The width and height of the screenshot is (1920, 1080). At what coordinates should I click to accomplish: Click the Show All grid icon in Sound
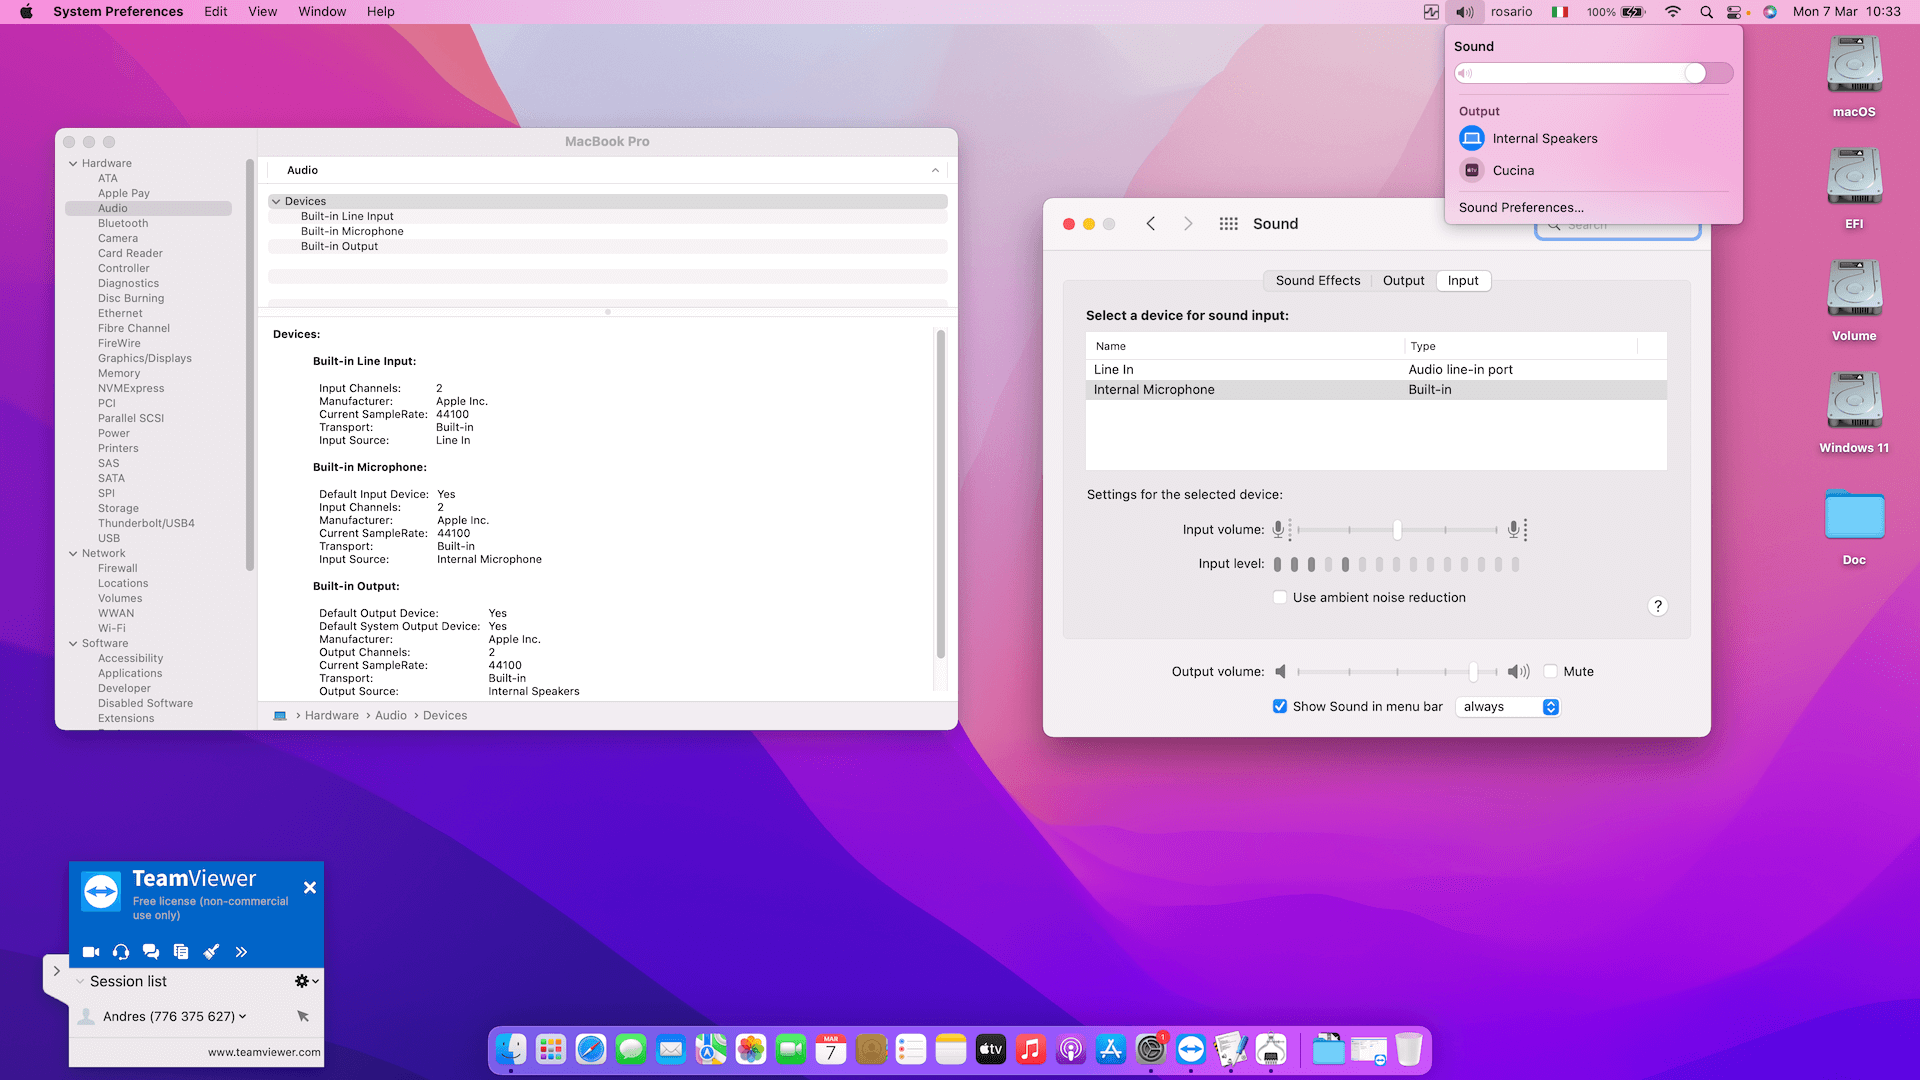1228,224
